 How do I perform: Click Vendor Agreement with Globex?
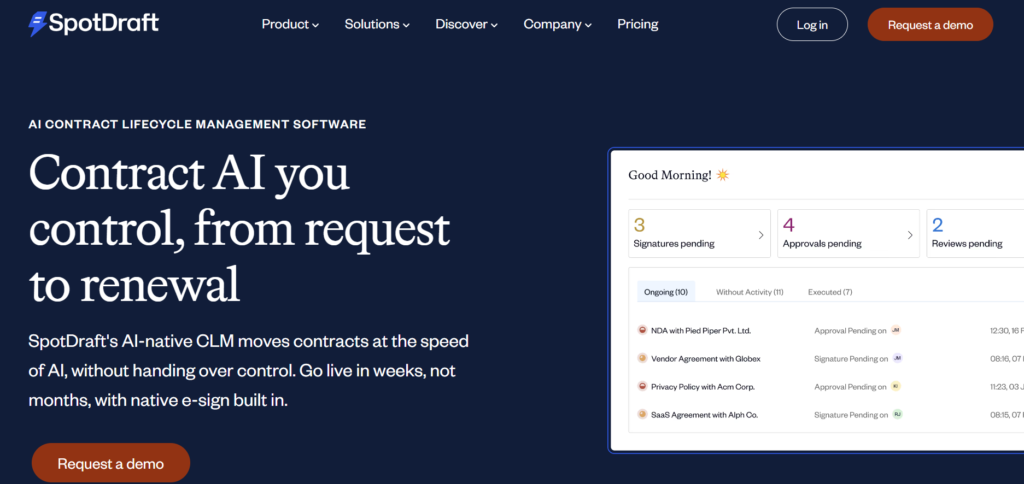(705, 359)
